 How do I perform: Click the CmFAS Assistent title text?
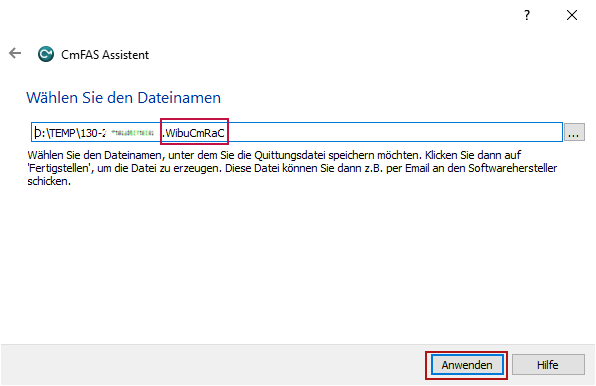(105, 55)
